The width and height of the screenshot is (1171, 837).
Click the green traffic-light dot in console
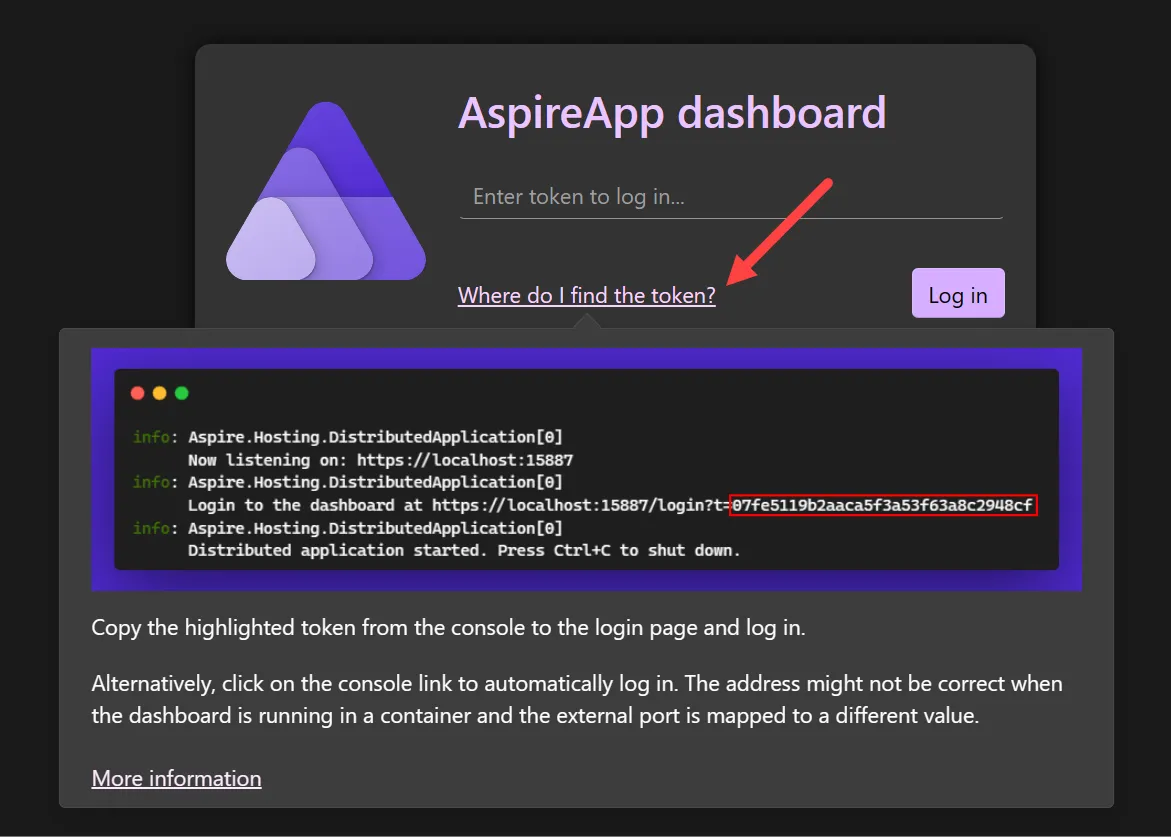pyautogui.click(x=181, y=392)
